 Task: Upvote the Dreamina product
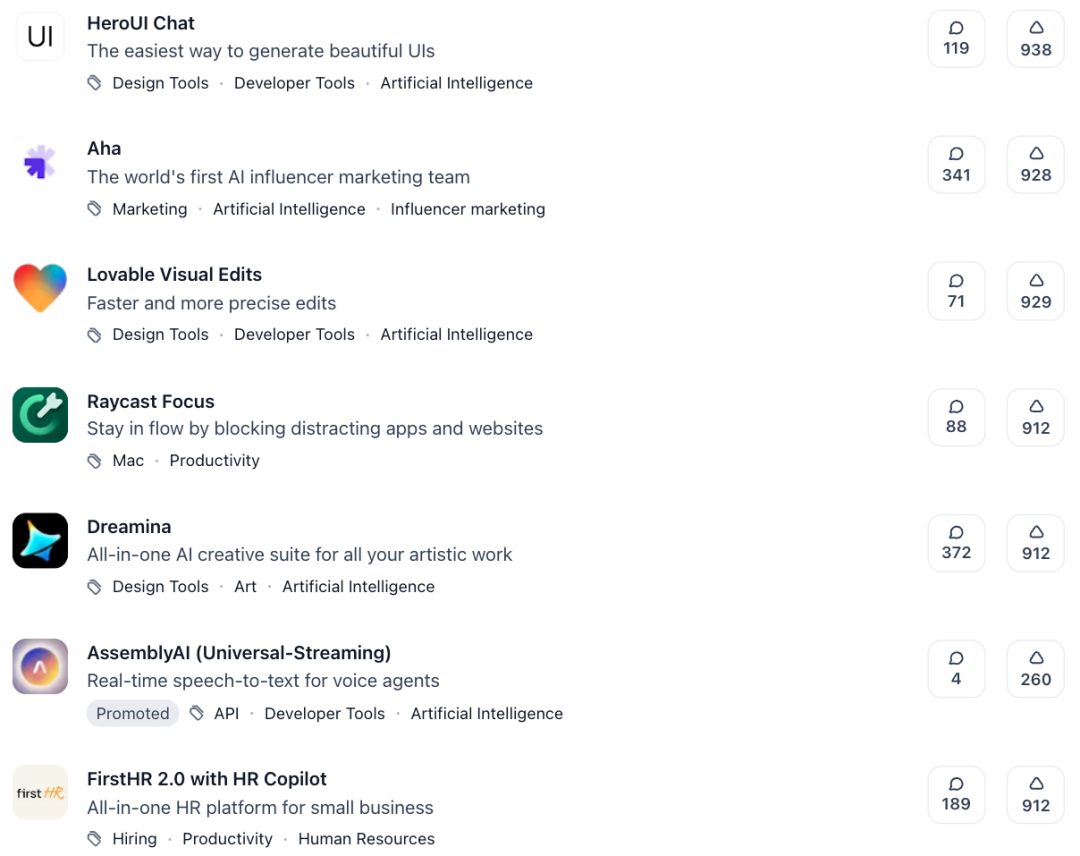click(1035, 543)
